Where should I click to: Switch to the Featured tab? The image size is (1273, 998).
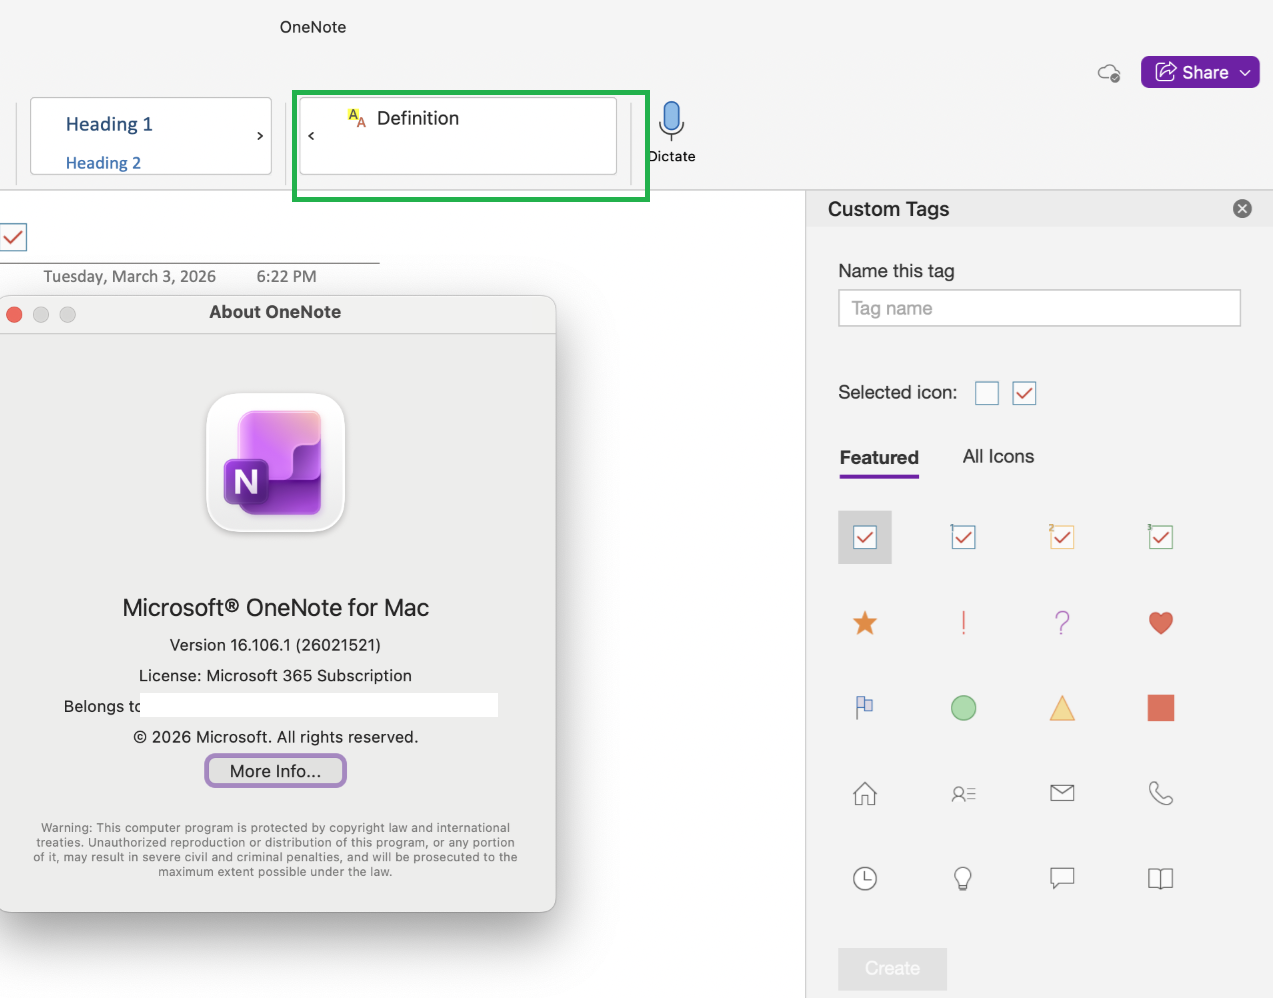[879, 457]
